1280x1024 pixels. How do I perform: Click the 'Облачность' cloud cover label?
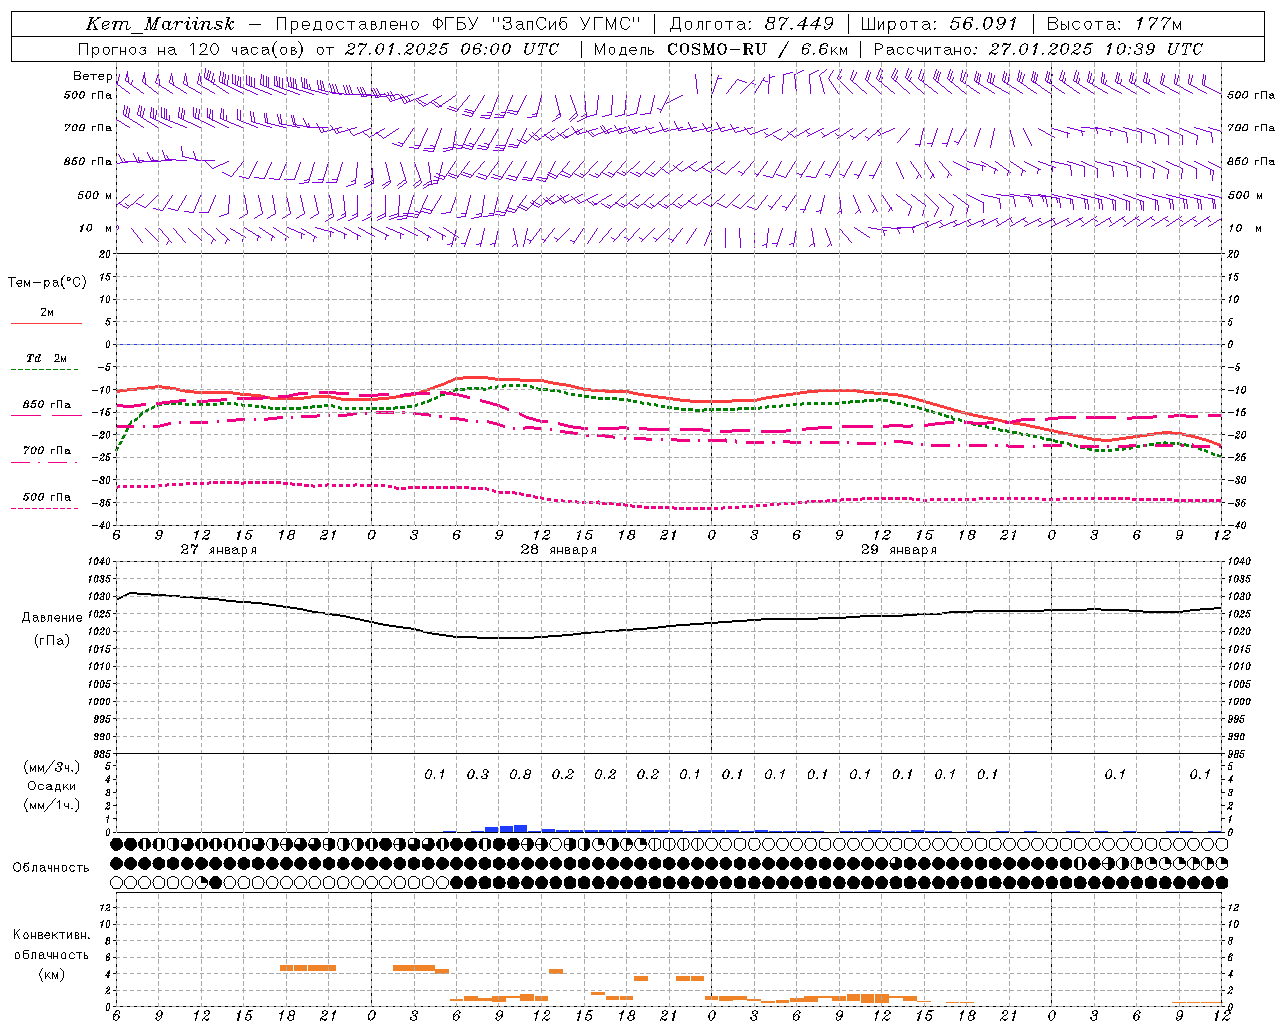[51, 868]
